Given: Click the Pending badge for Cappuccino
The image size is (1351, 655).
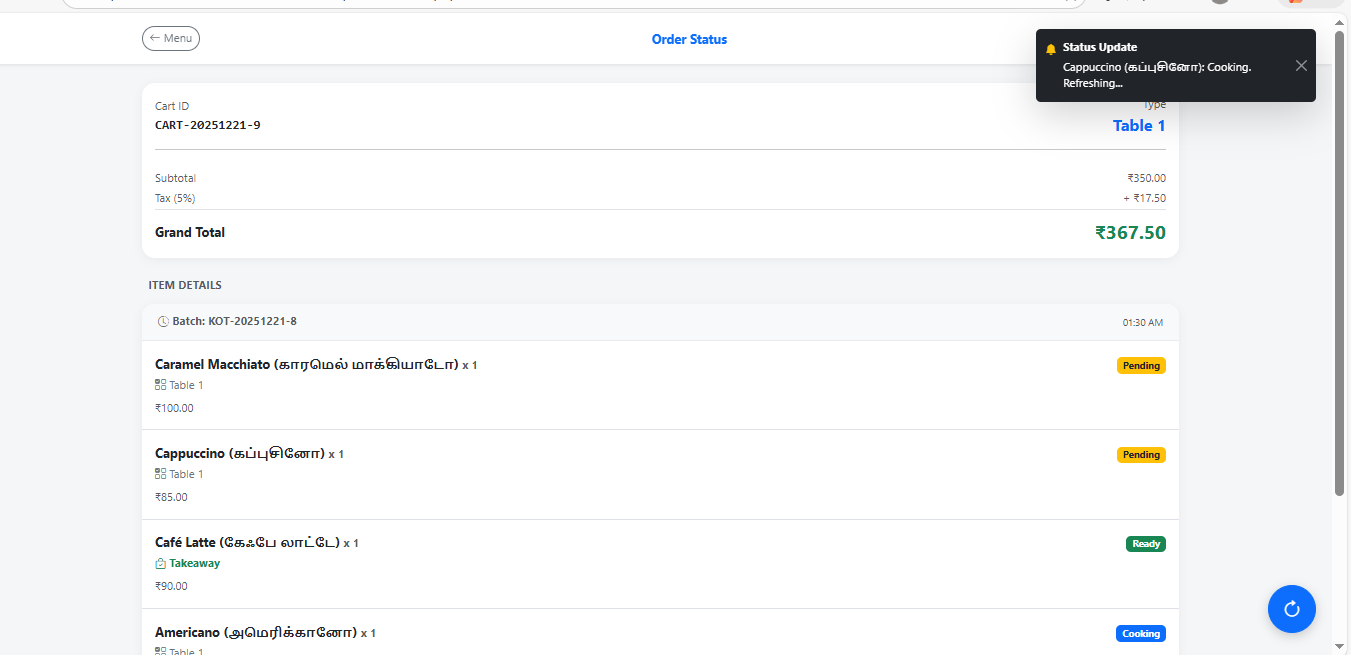Looking at the screenshot, I should [1140, 455].
